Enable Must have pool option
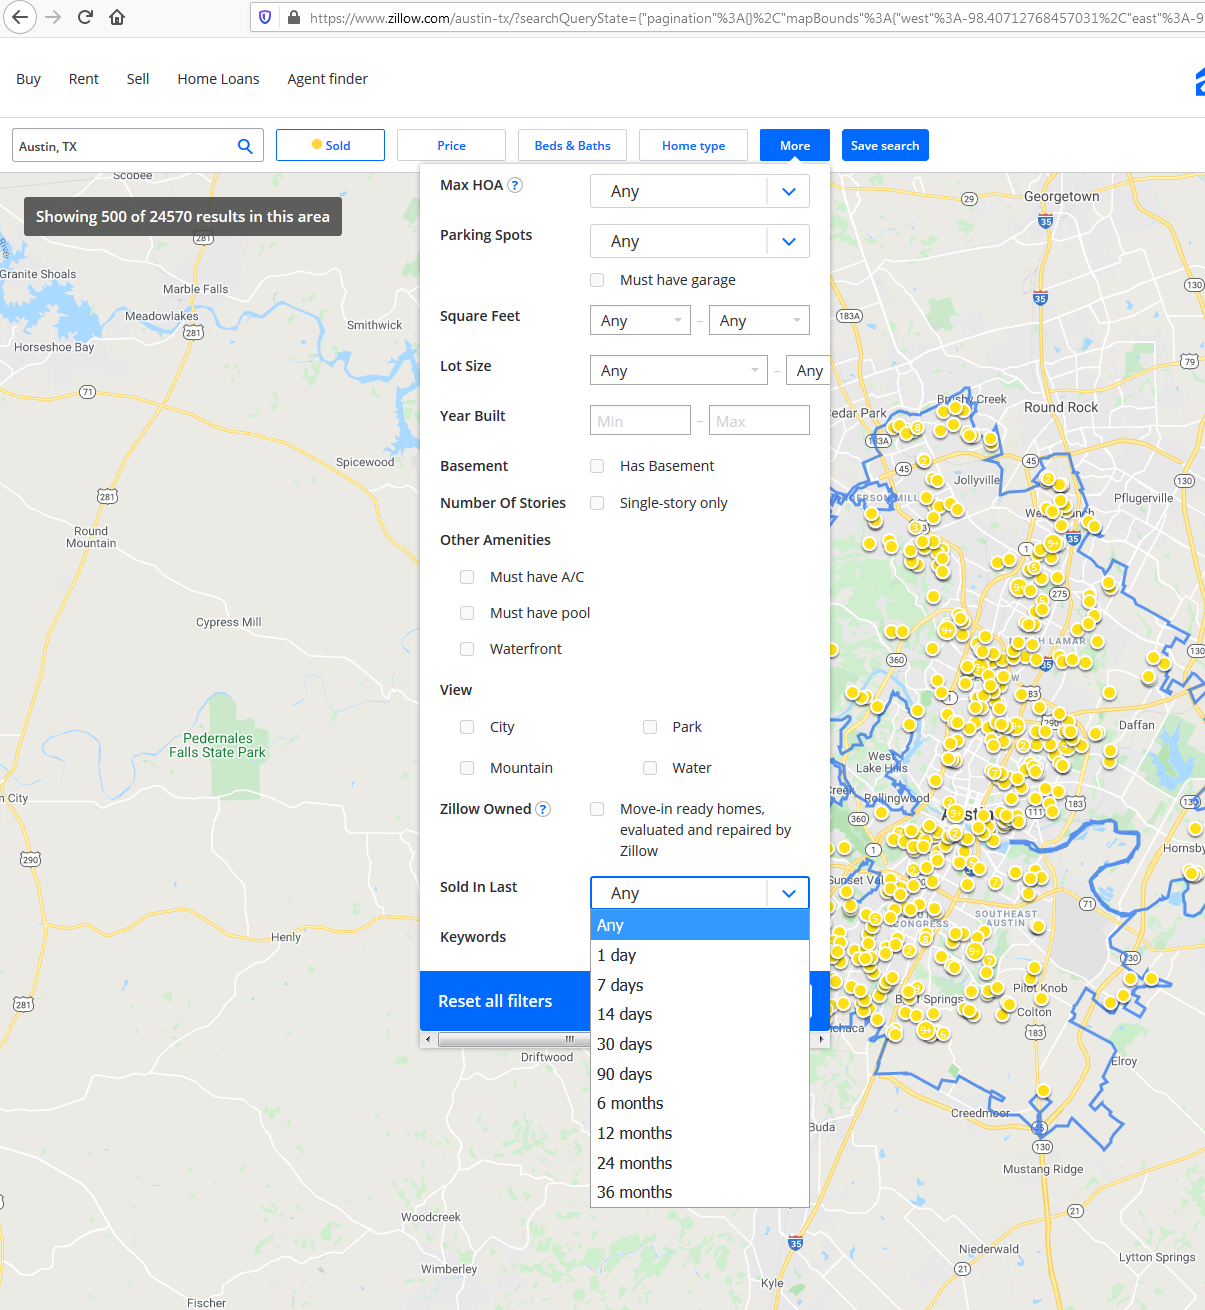This screenshot has width=1205, height=1310. (467, 613)
